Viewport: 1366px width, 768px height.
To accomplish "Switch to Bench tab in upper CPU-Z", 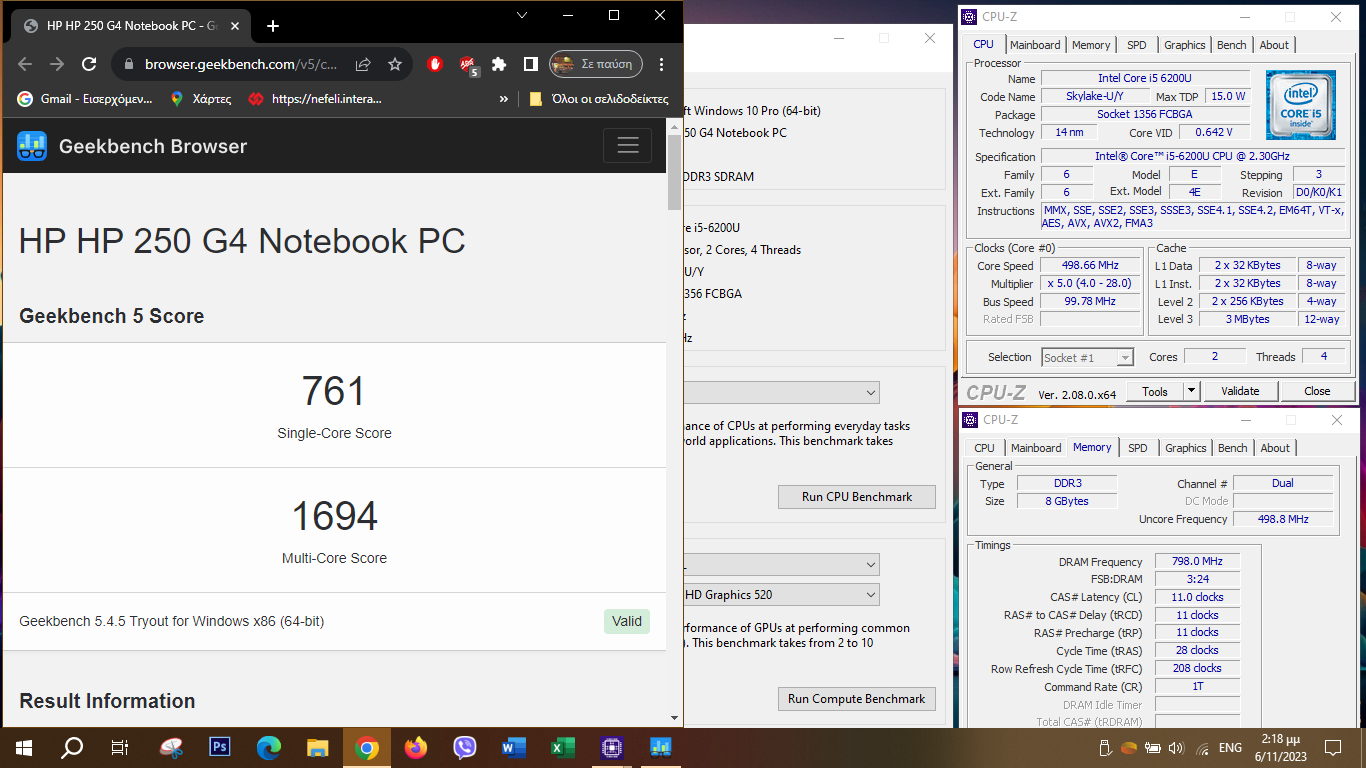I will (1232, 45).
